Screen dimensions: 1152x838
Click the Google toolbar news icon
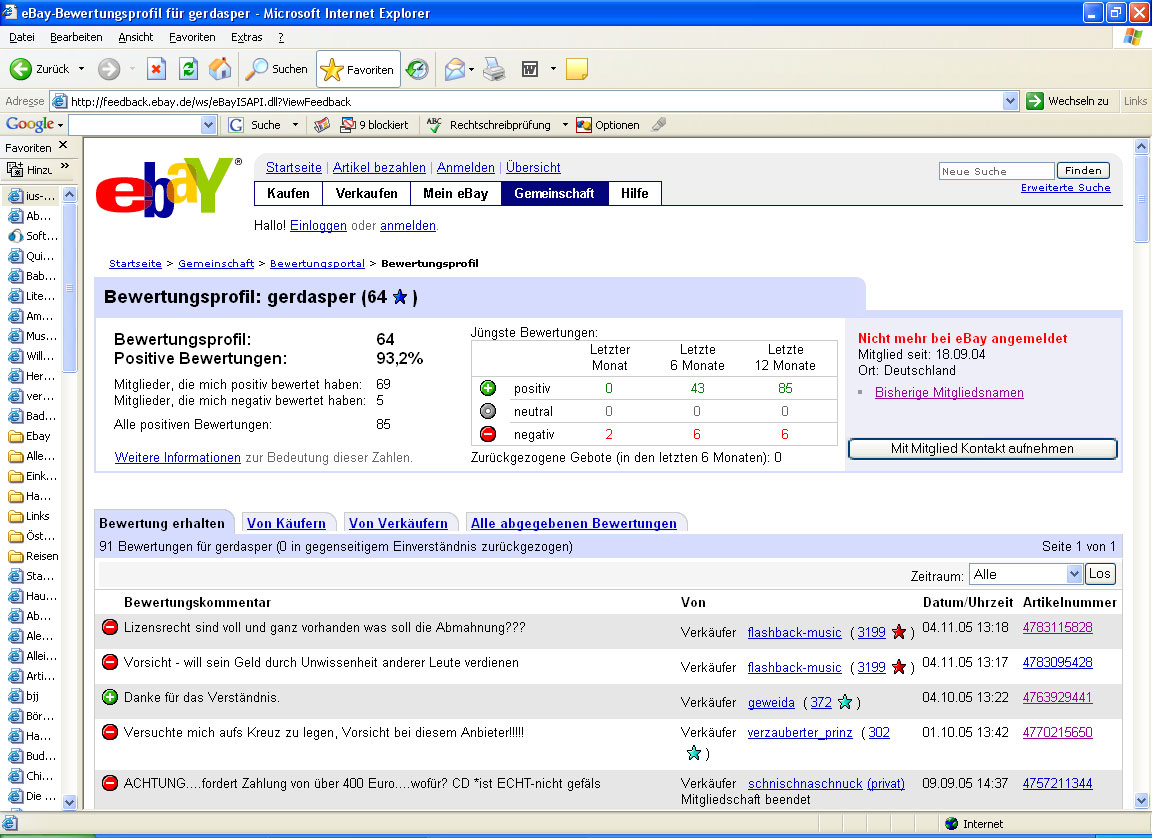click(x=322, y=125)
